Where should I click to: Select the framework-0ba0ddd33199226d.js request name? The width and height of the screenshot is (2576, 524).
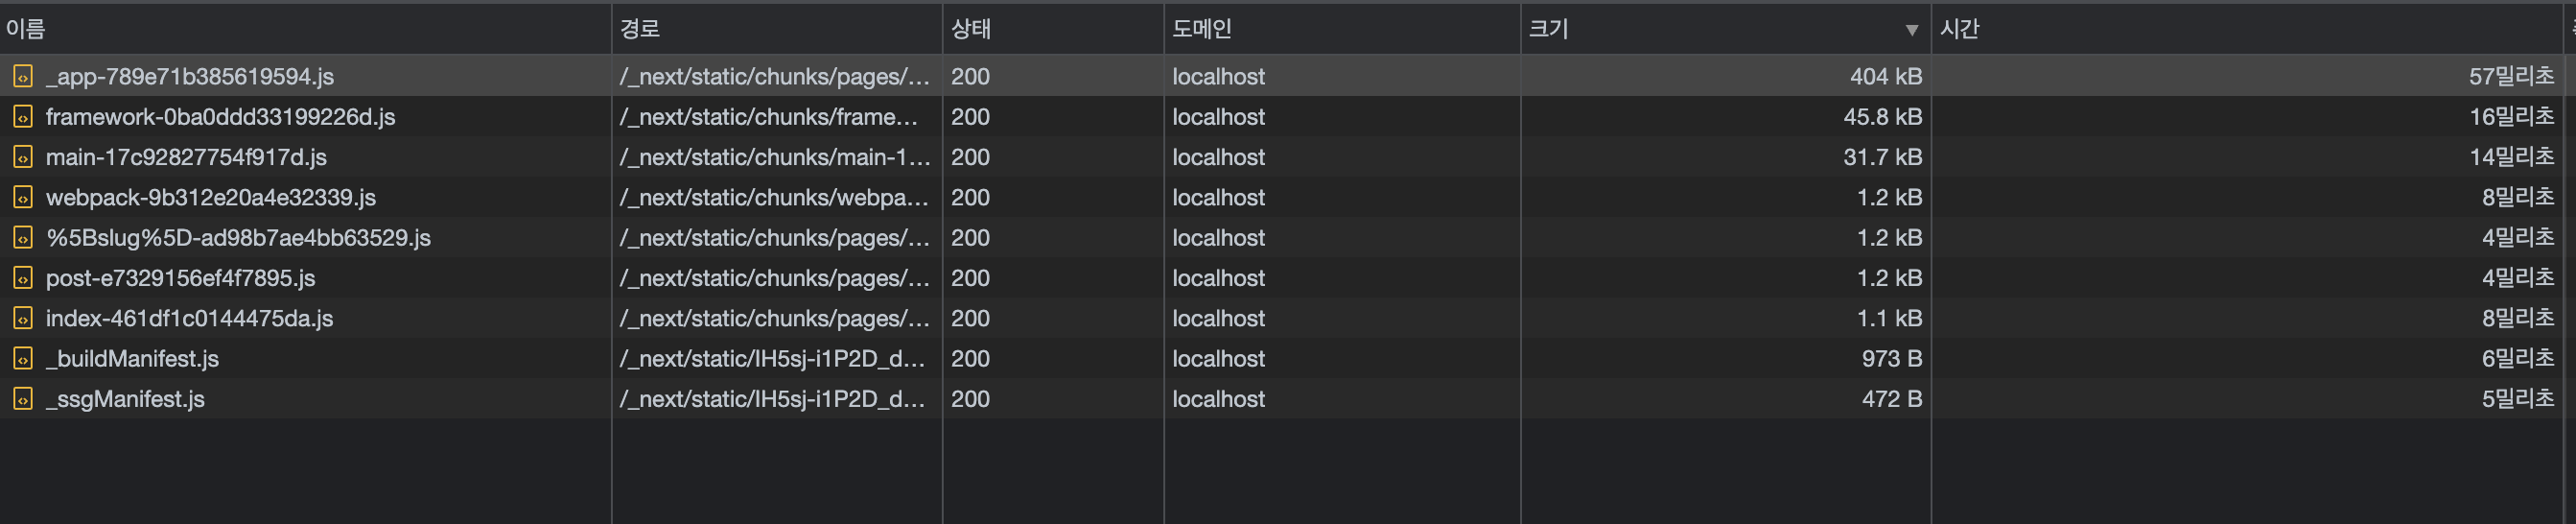click(220, 117)
